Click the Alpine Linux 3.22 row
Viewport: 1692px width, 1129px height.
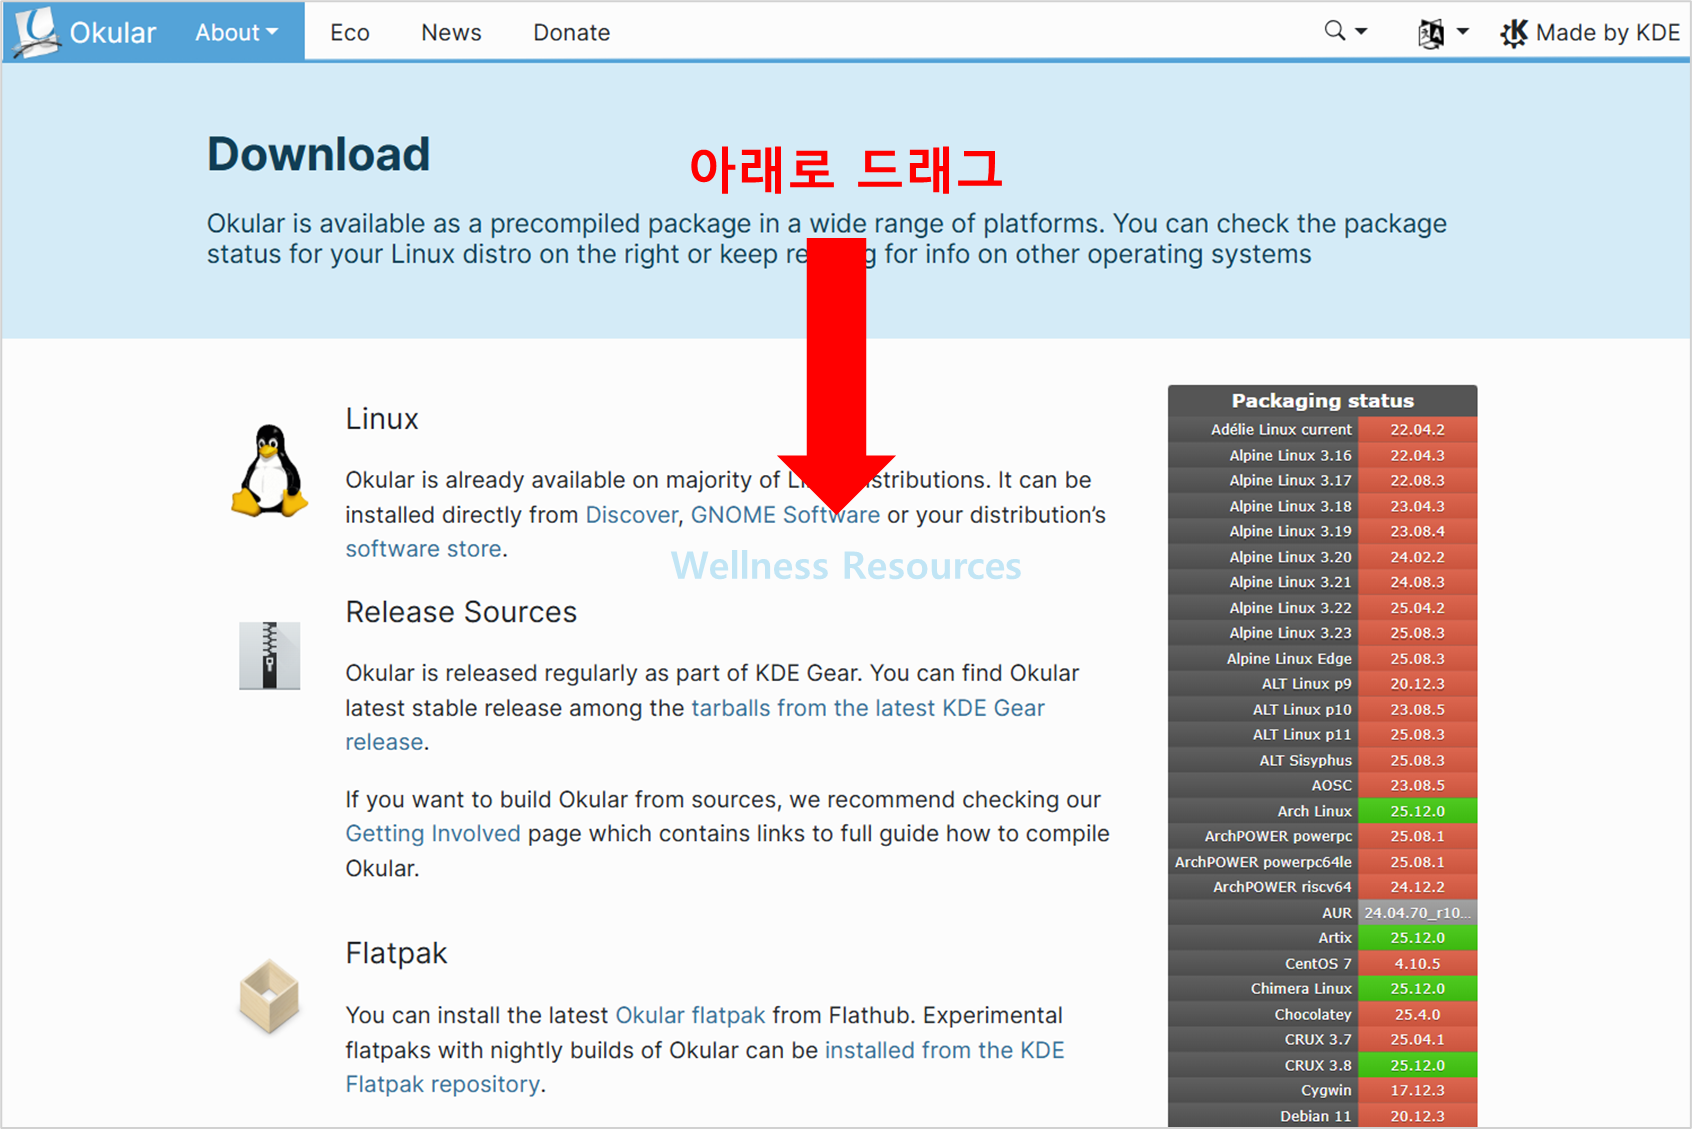pyautogui.click(x=1322, y=608)
